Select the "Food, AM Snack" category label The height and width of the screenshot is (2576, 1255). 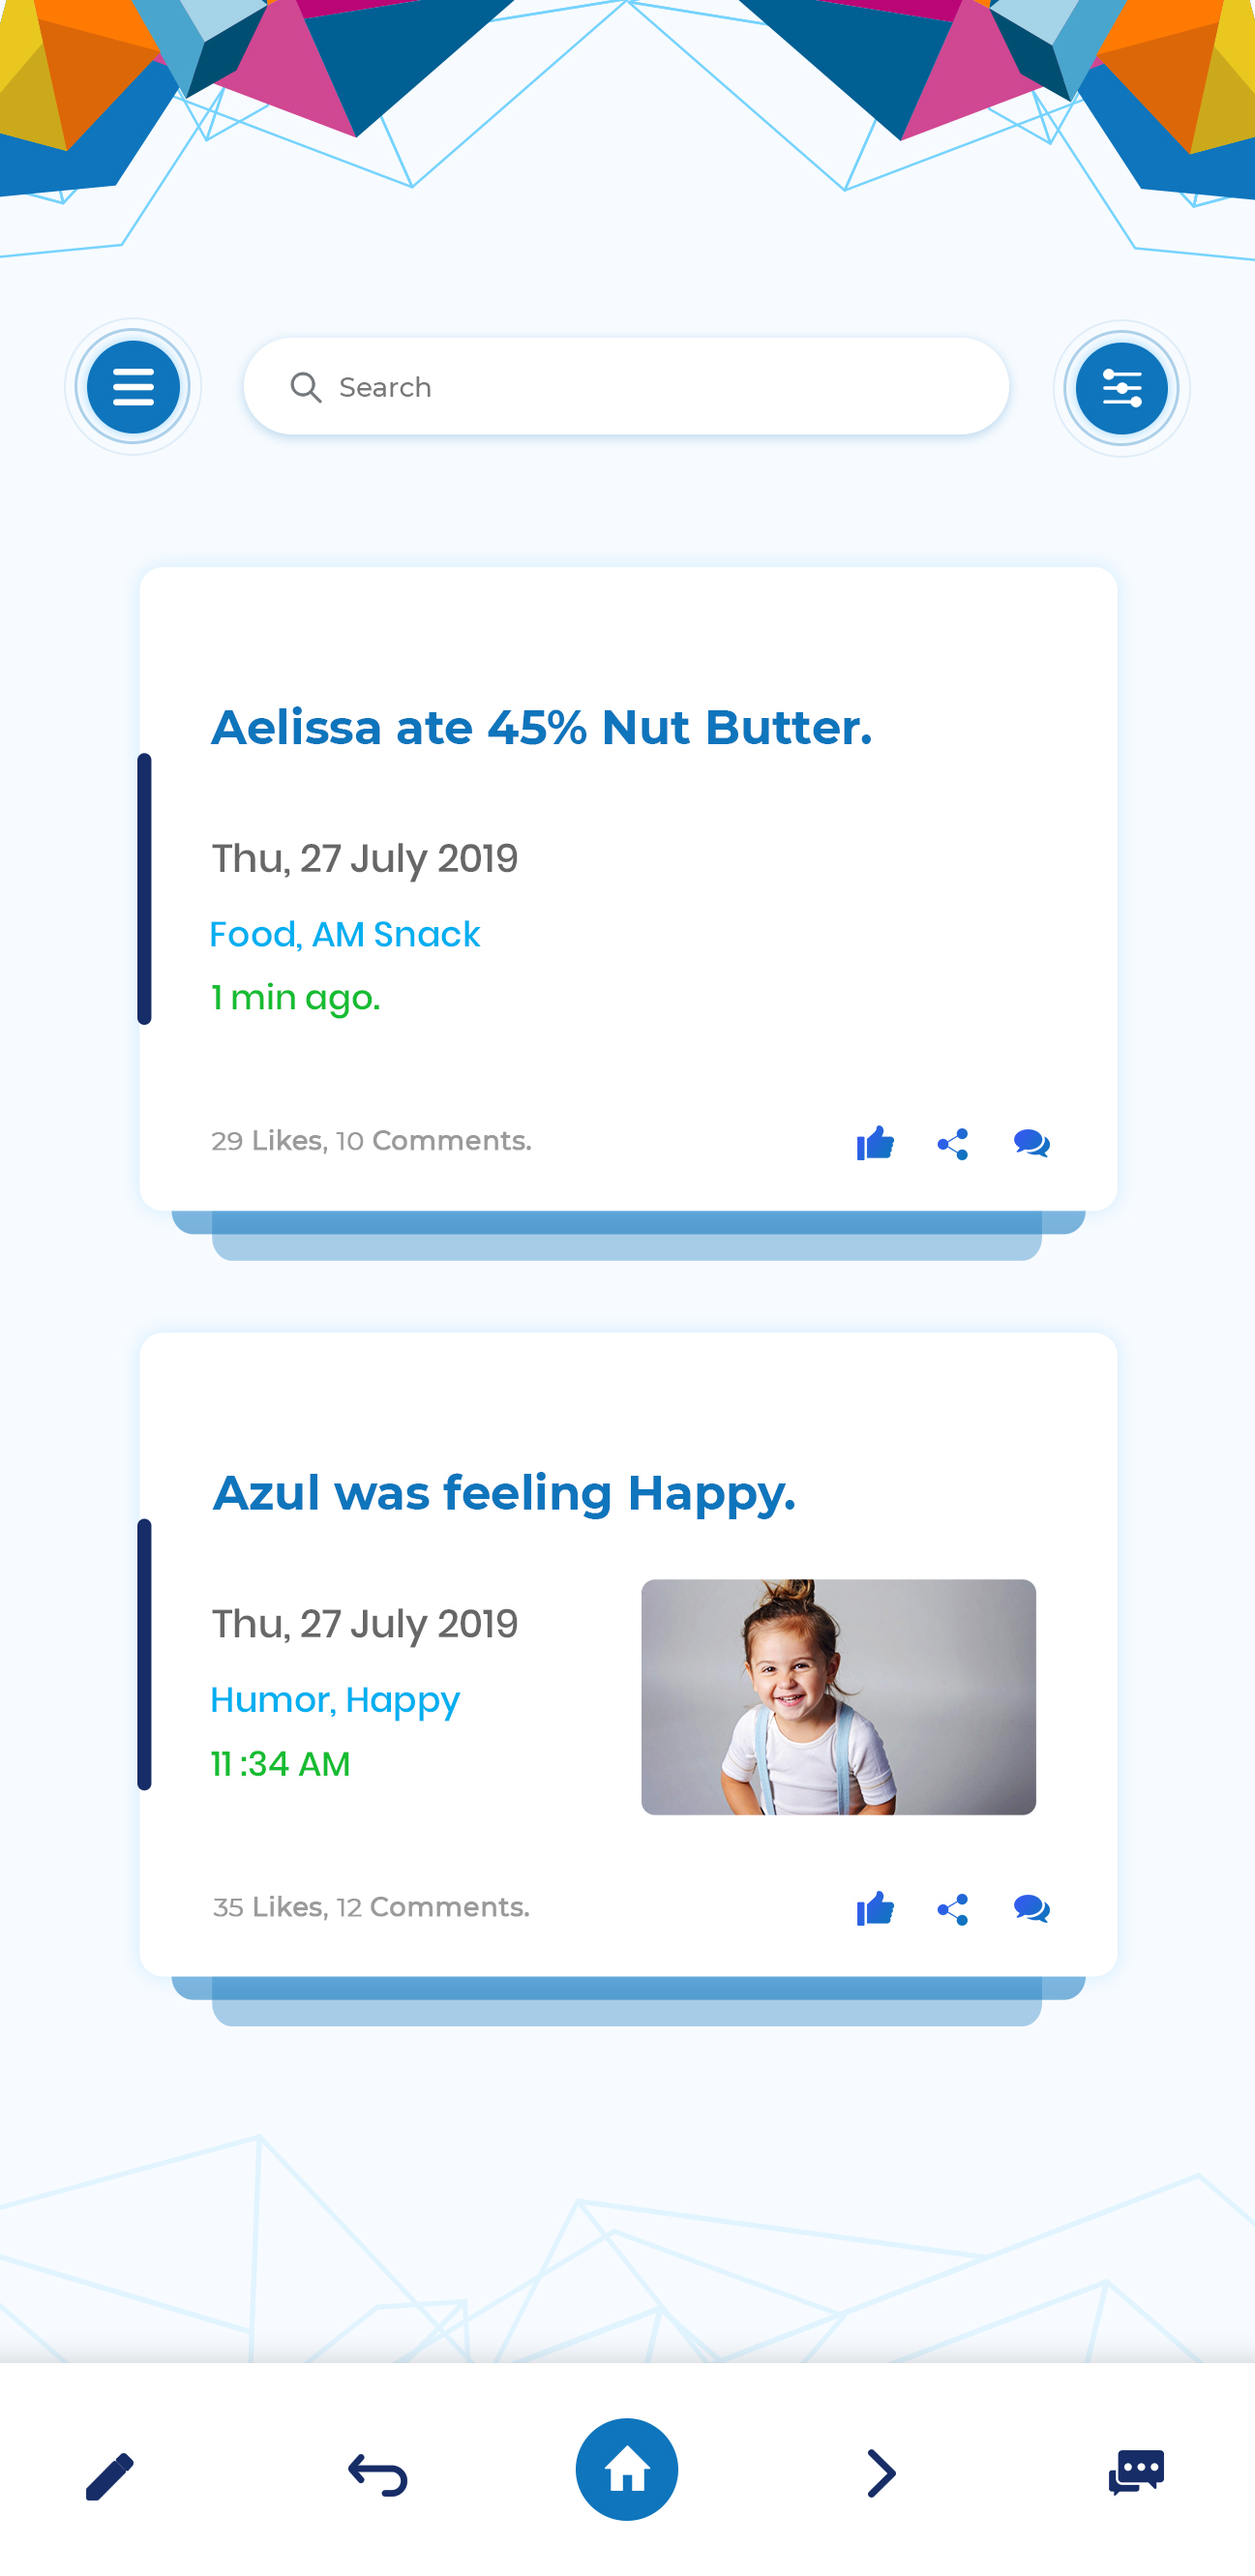tap(345, 934)
